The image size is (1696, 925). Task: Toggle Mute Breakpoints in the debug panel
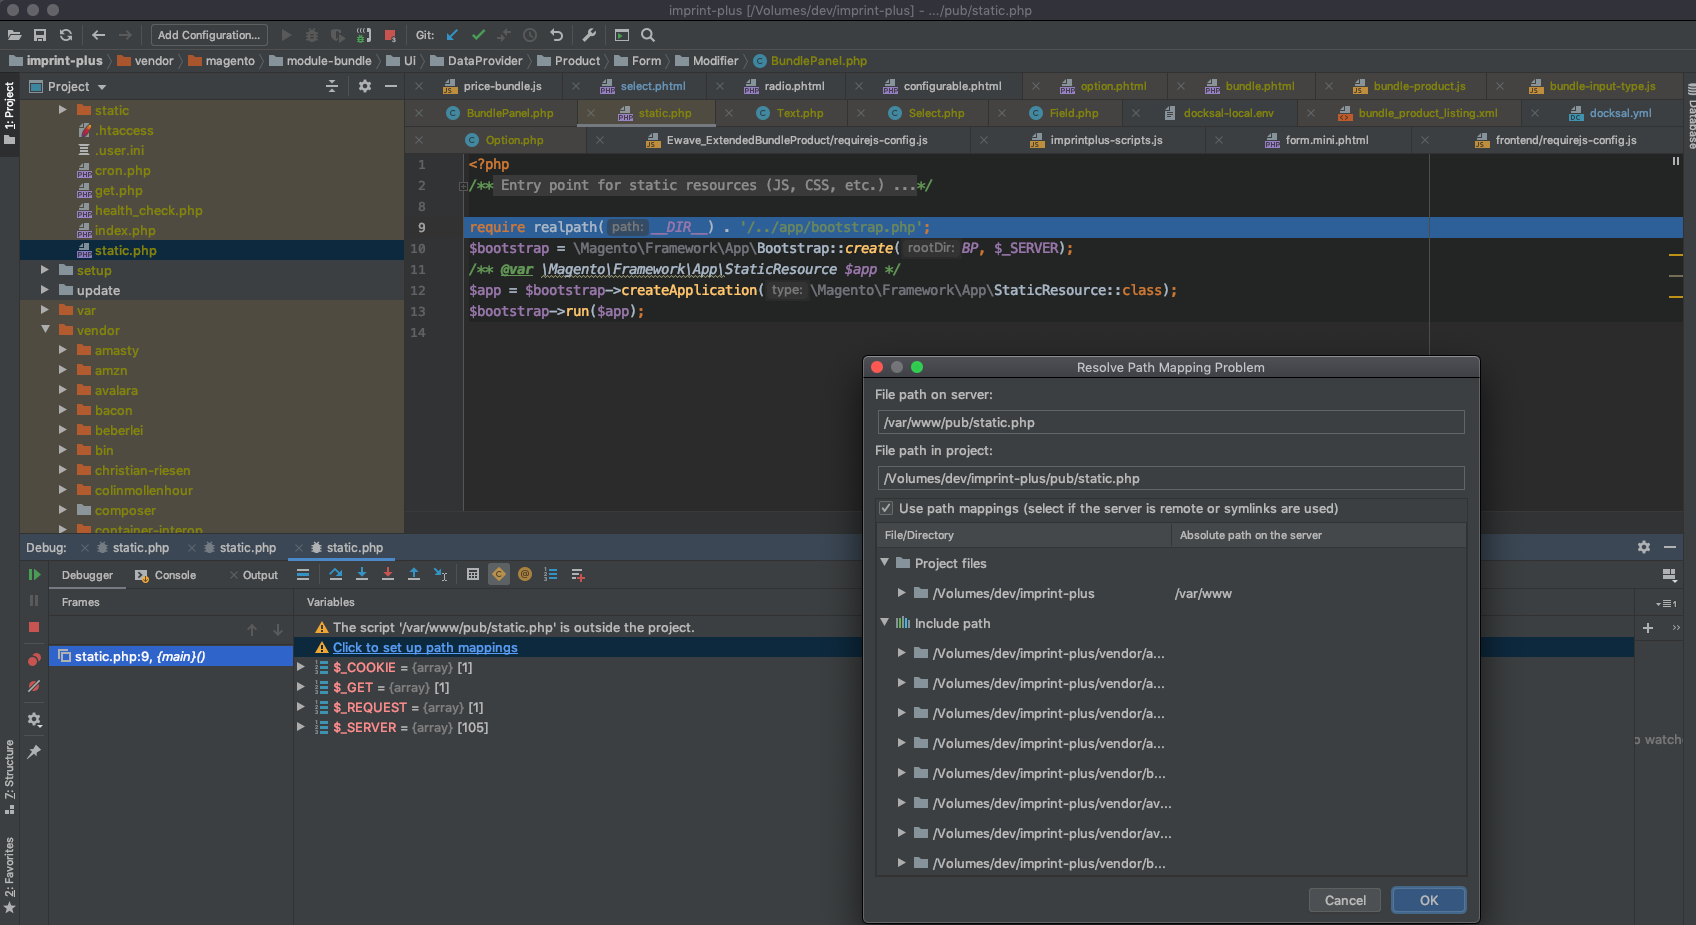tap(34, 687)
